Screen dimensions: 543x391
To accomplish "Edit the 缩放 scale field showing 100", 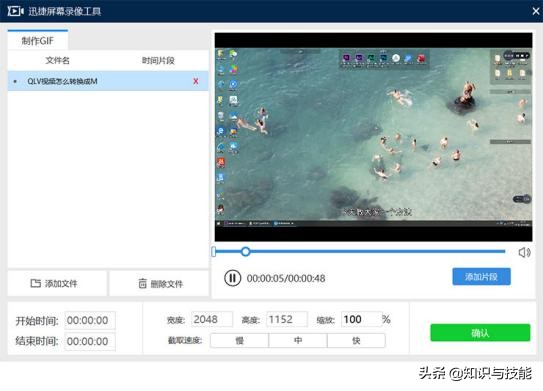I will coord(362,319).
